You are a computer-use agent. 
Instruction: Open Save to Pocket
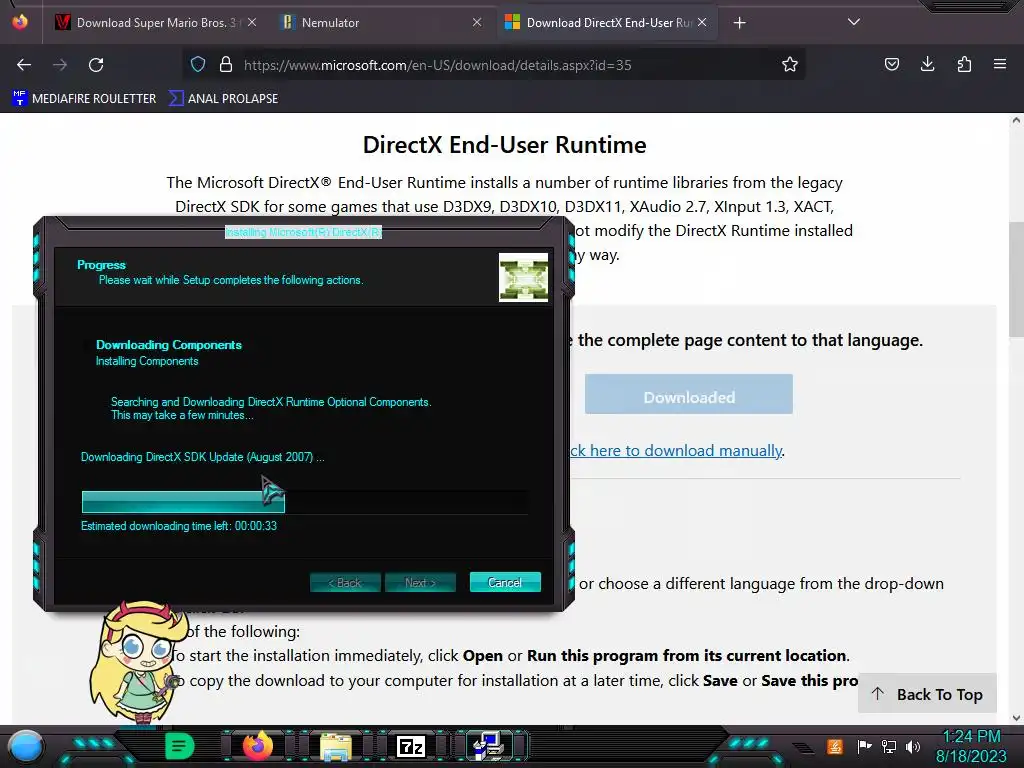(x=891, y=64)
